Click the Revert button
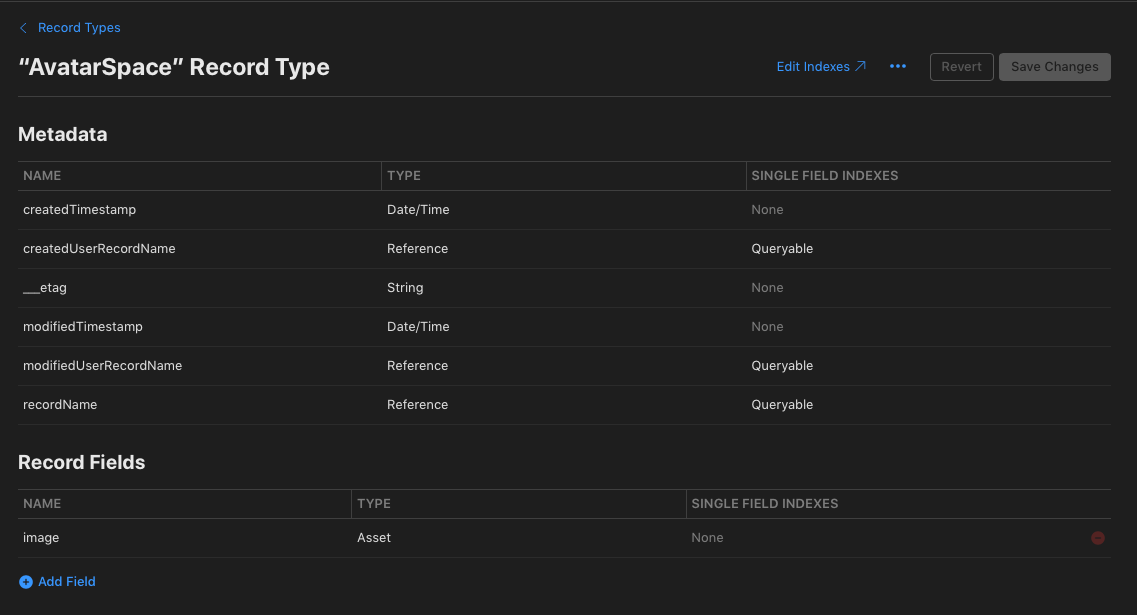1137x615 pixels. click(x=962, y=67)
